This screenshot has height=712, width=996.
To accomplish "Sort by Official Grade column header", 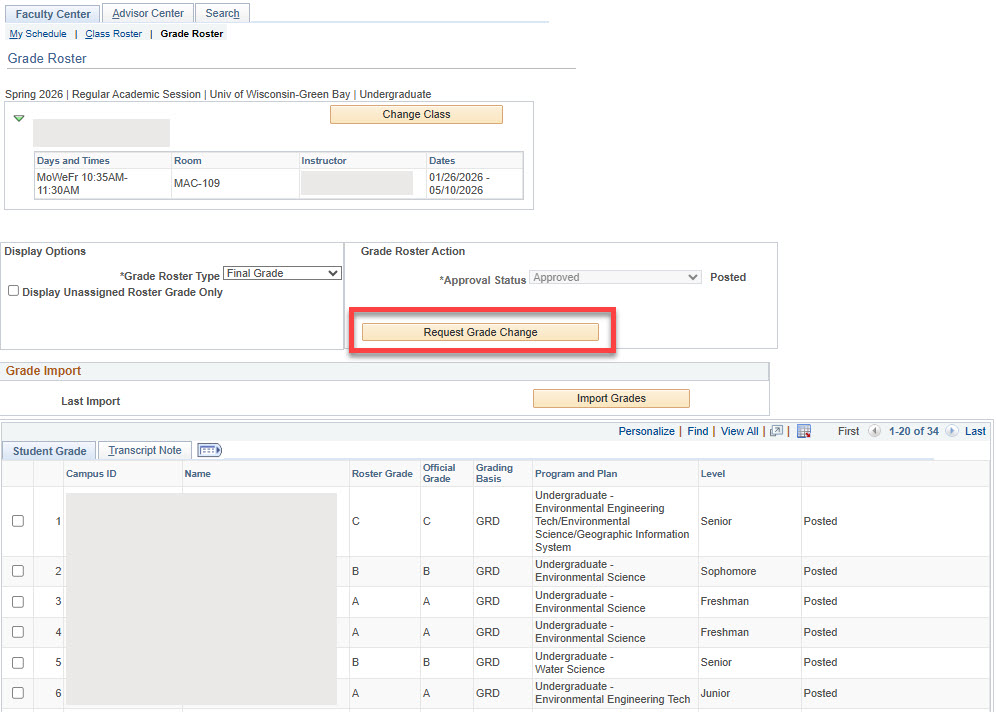I will click(439, 473).
